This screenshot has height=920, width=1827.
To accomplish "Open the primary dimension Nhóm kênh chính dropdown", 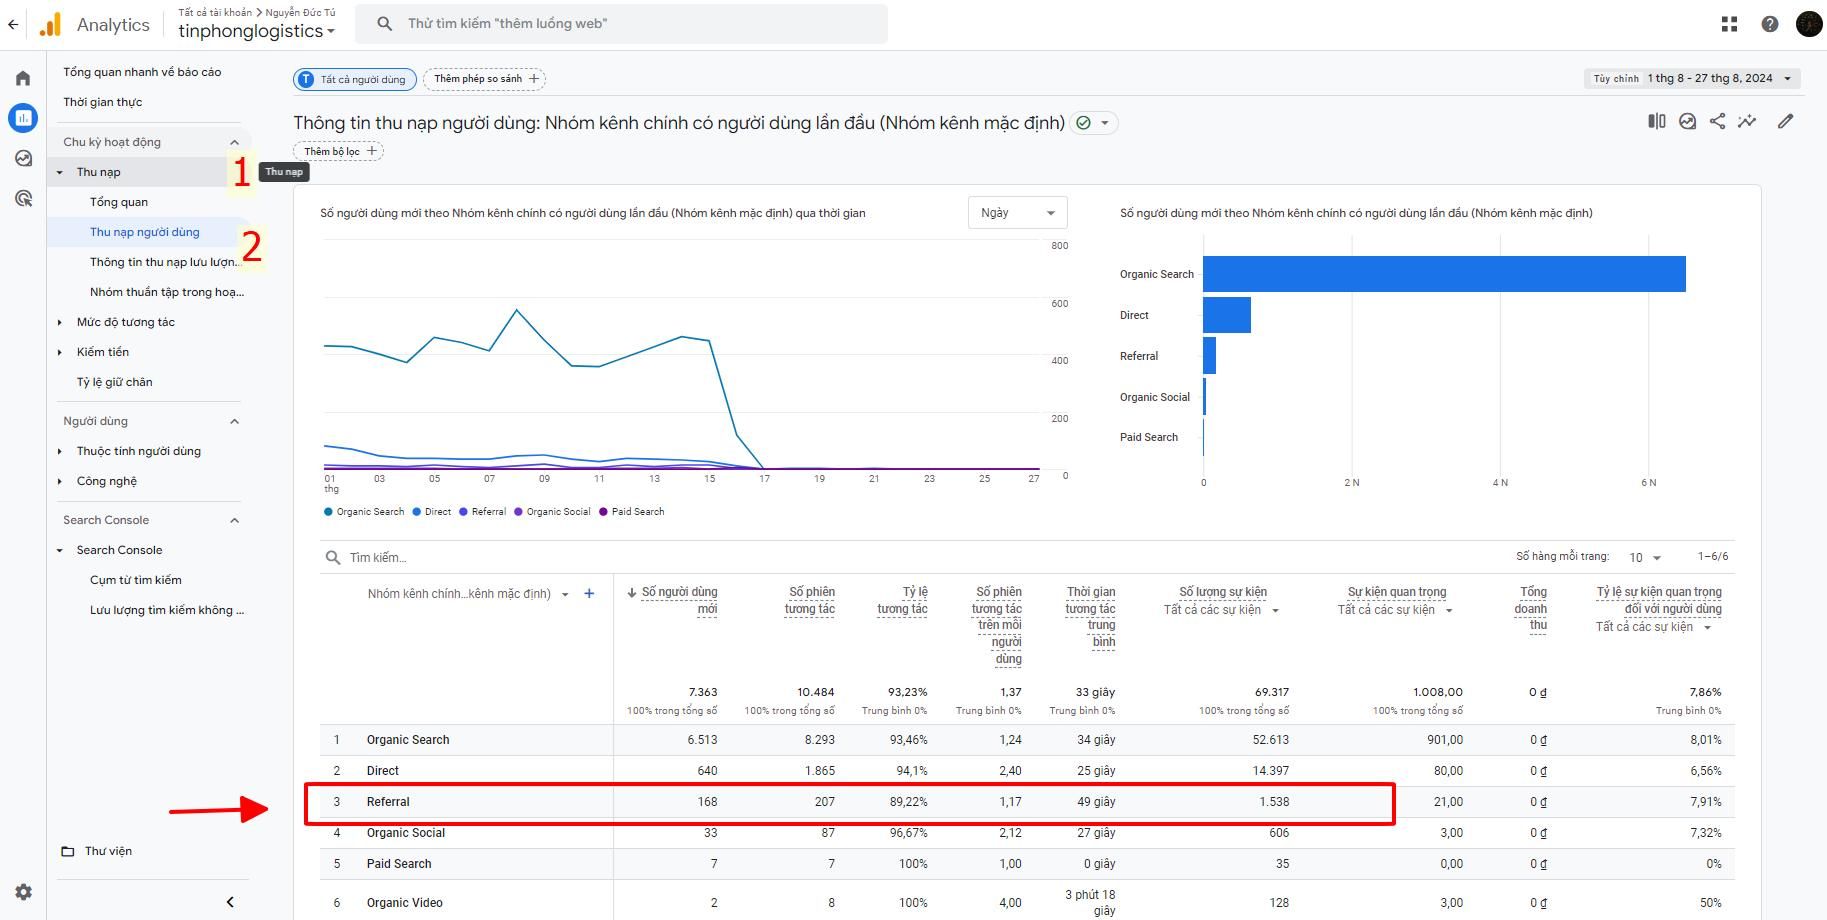I will pyautogui.click(x=468, y=594).
